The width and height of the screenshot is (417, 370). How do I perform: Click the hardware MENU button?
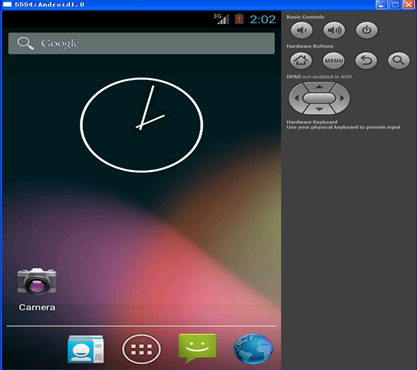tap(334, 61)
